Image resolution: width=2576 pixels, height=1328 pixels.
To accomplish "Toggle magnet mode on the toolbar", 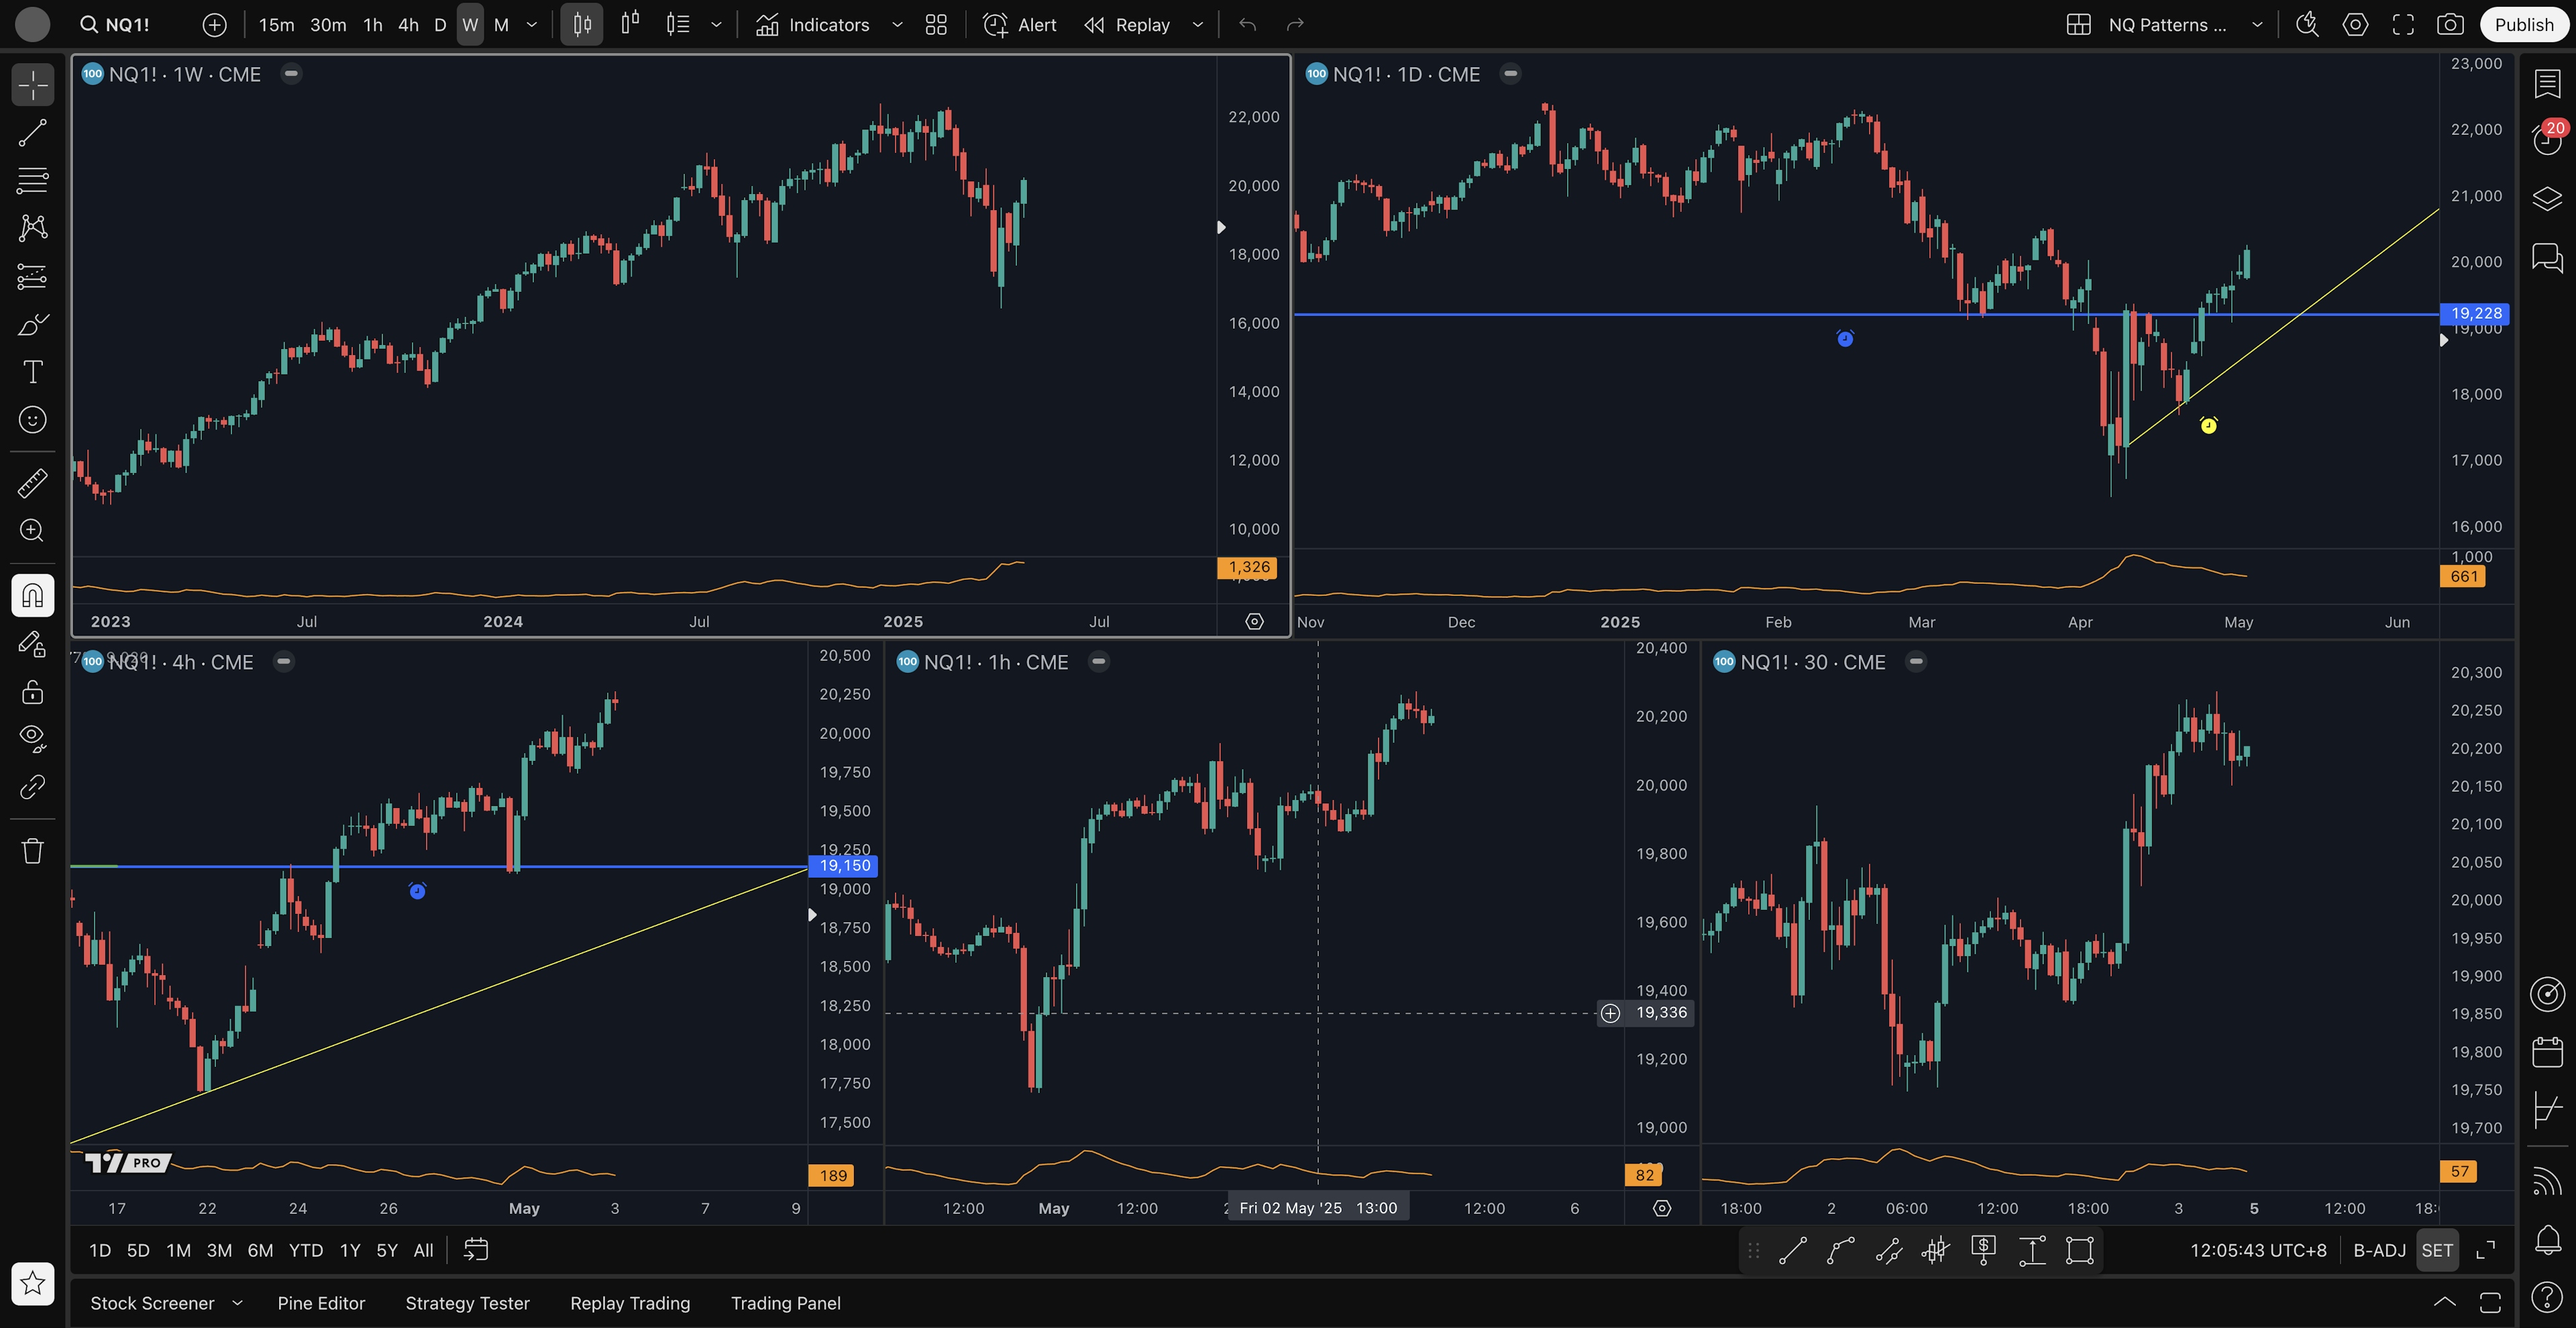I will (32, 595).
